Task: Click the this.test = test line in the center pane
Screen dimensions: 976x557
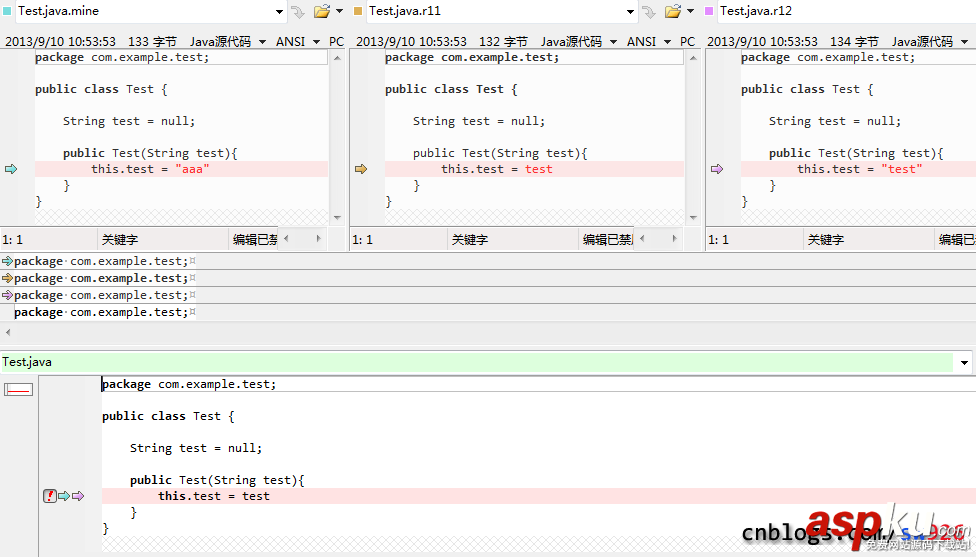Action: (x=534, y=169)
